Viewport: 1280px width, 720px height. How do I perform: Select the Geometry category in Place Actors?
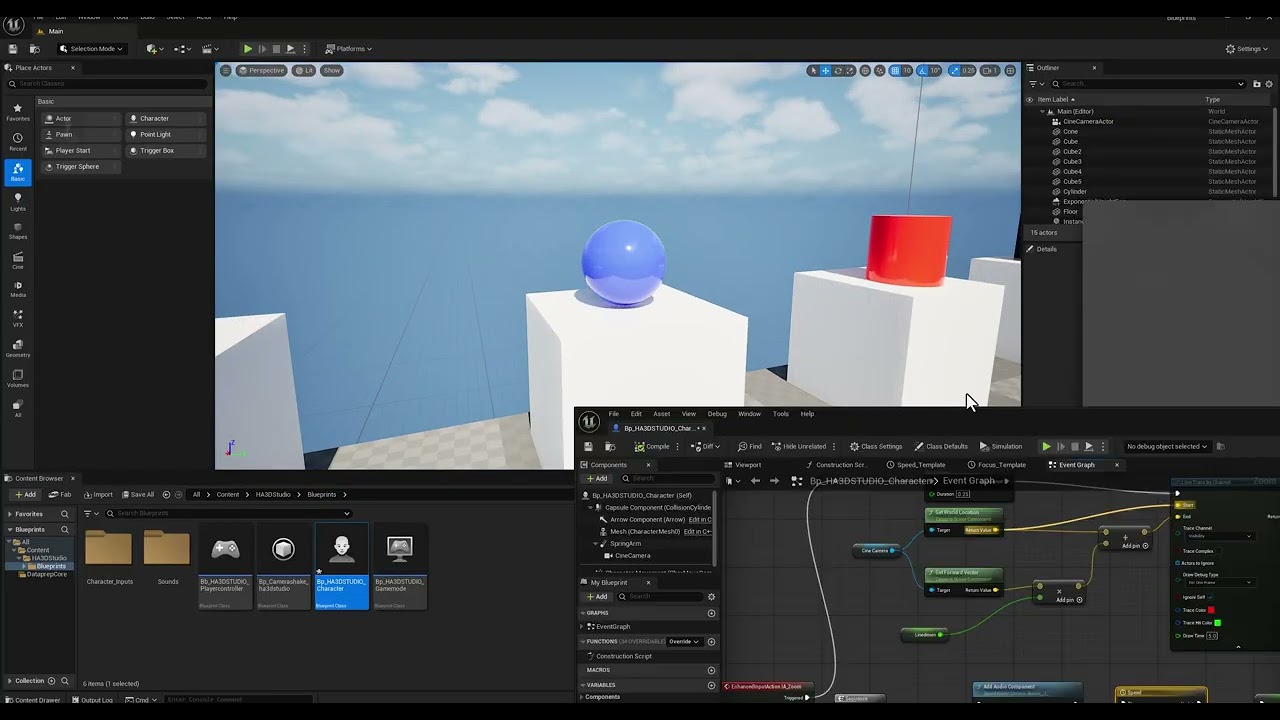point(18,348)
